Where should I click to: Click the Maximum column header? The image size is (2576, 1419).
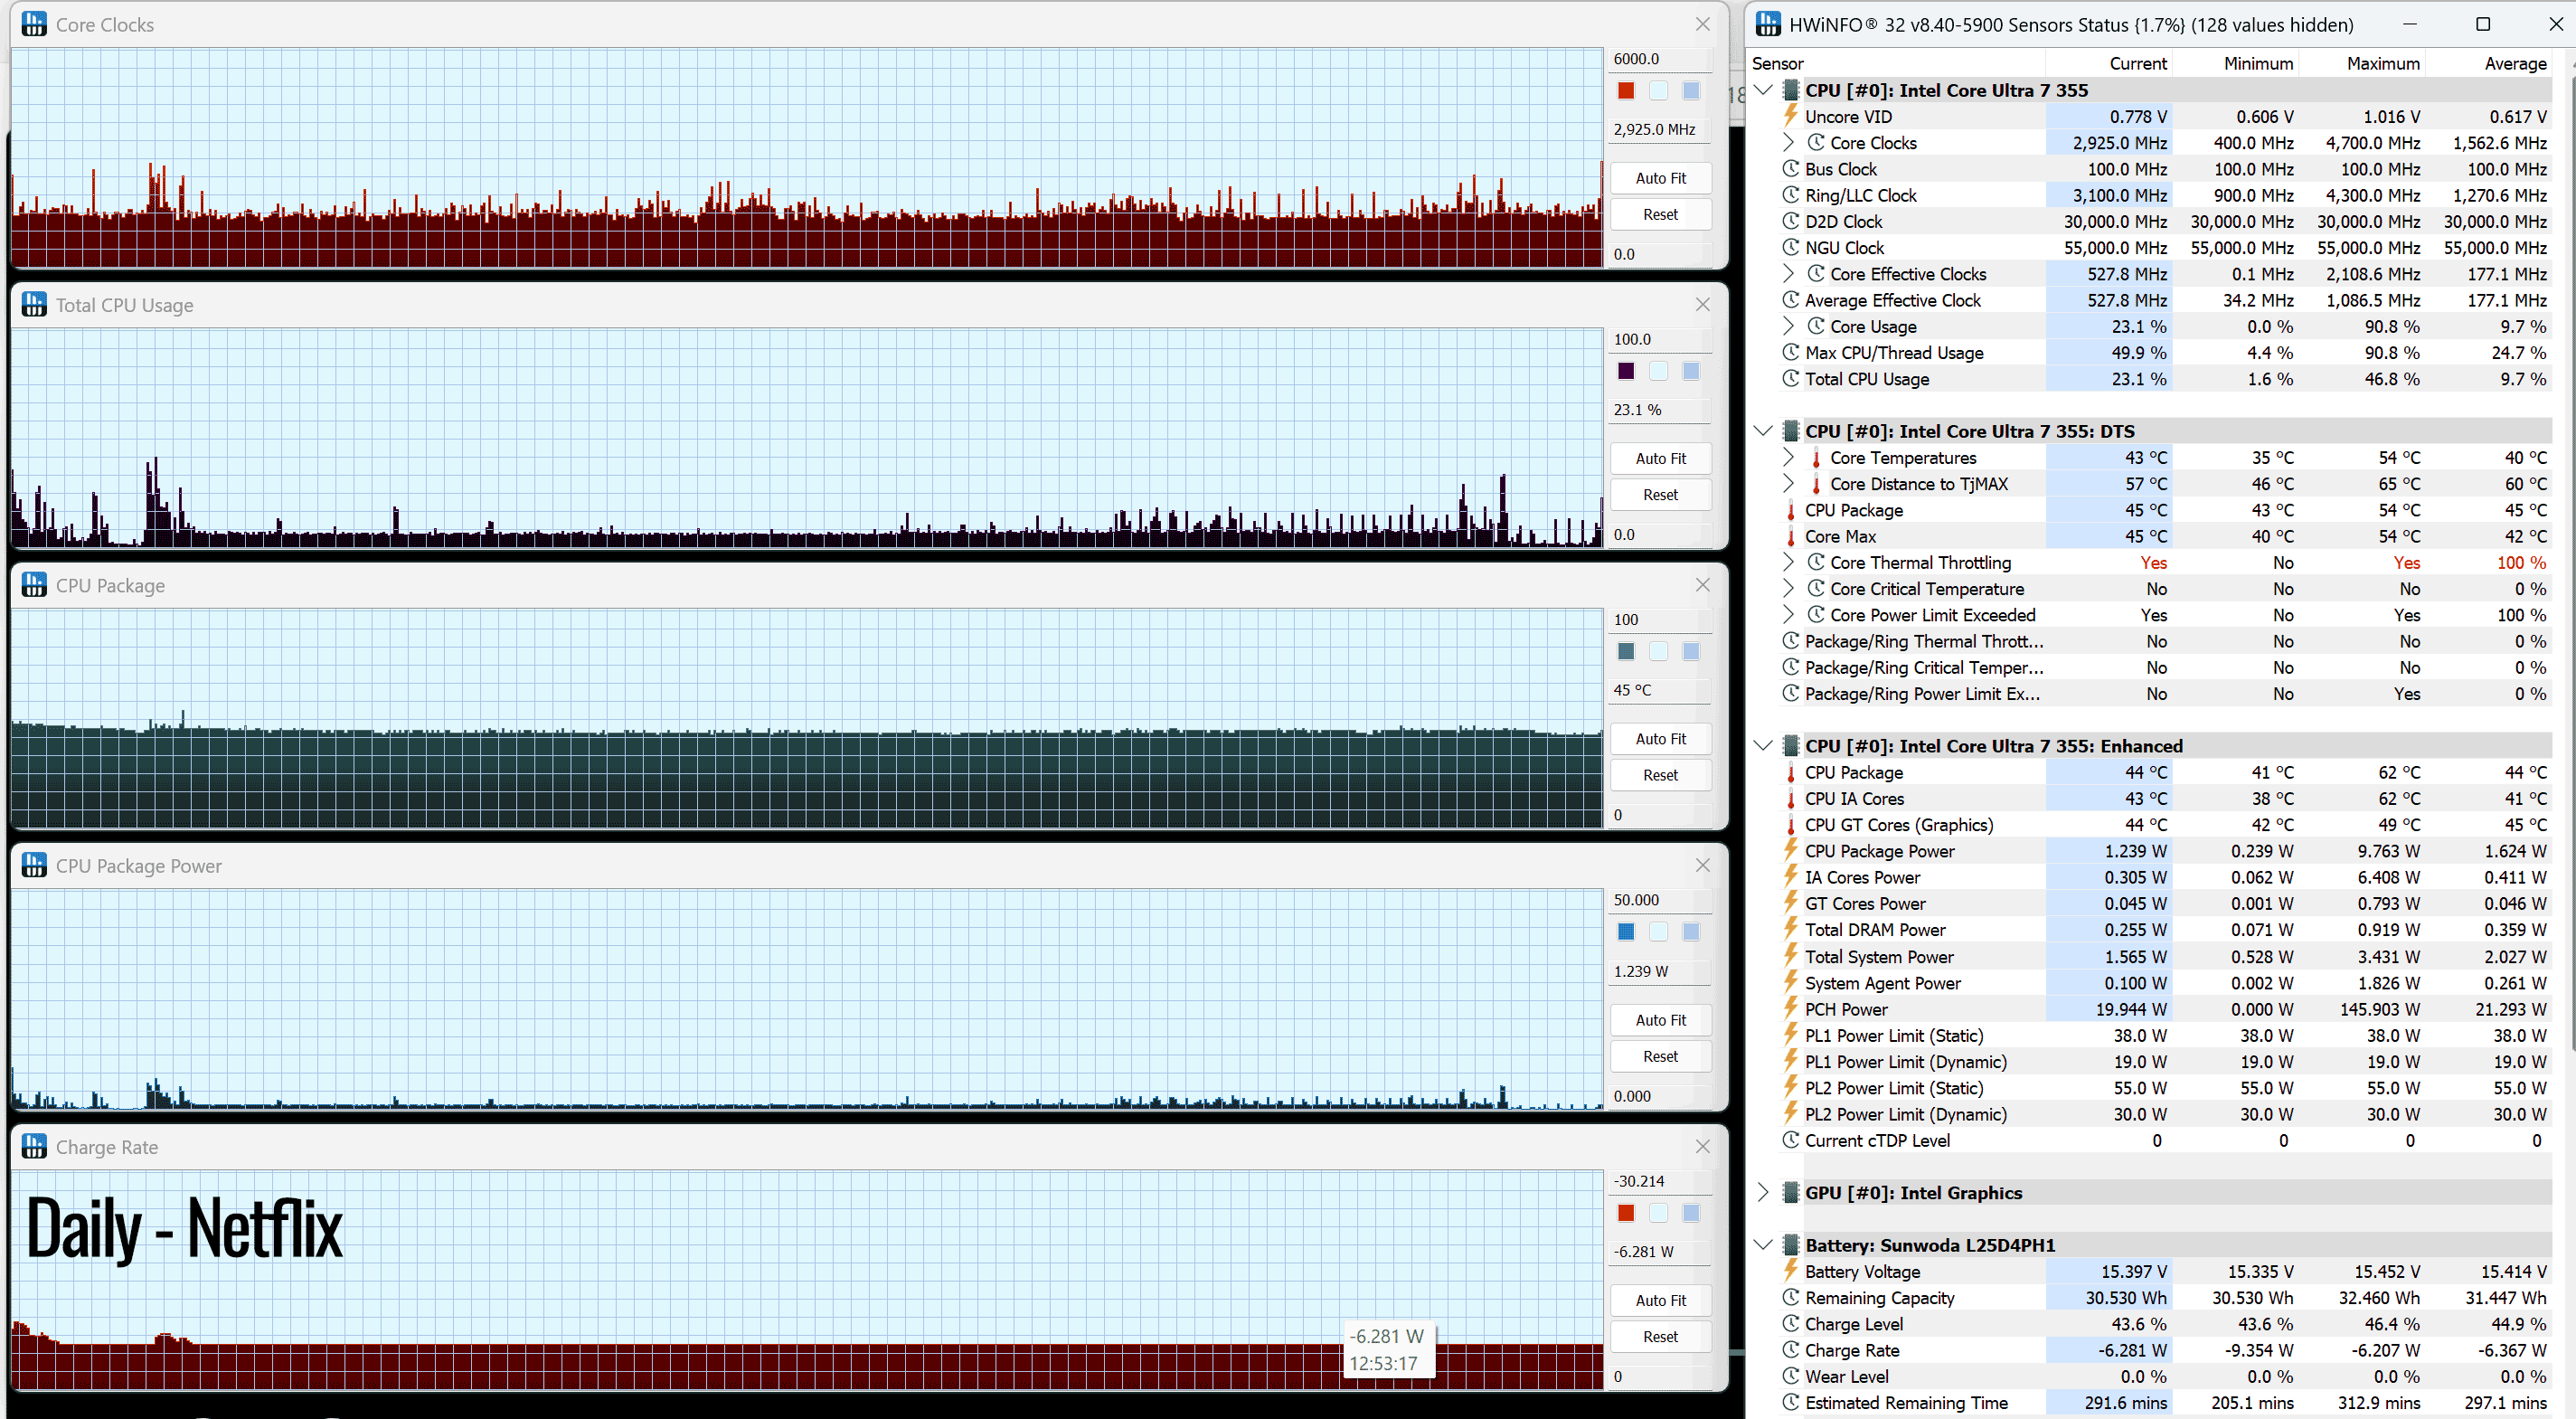click(2383, 63)
